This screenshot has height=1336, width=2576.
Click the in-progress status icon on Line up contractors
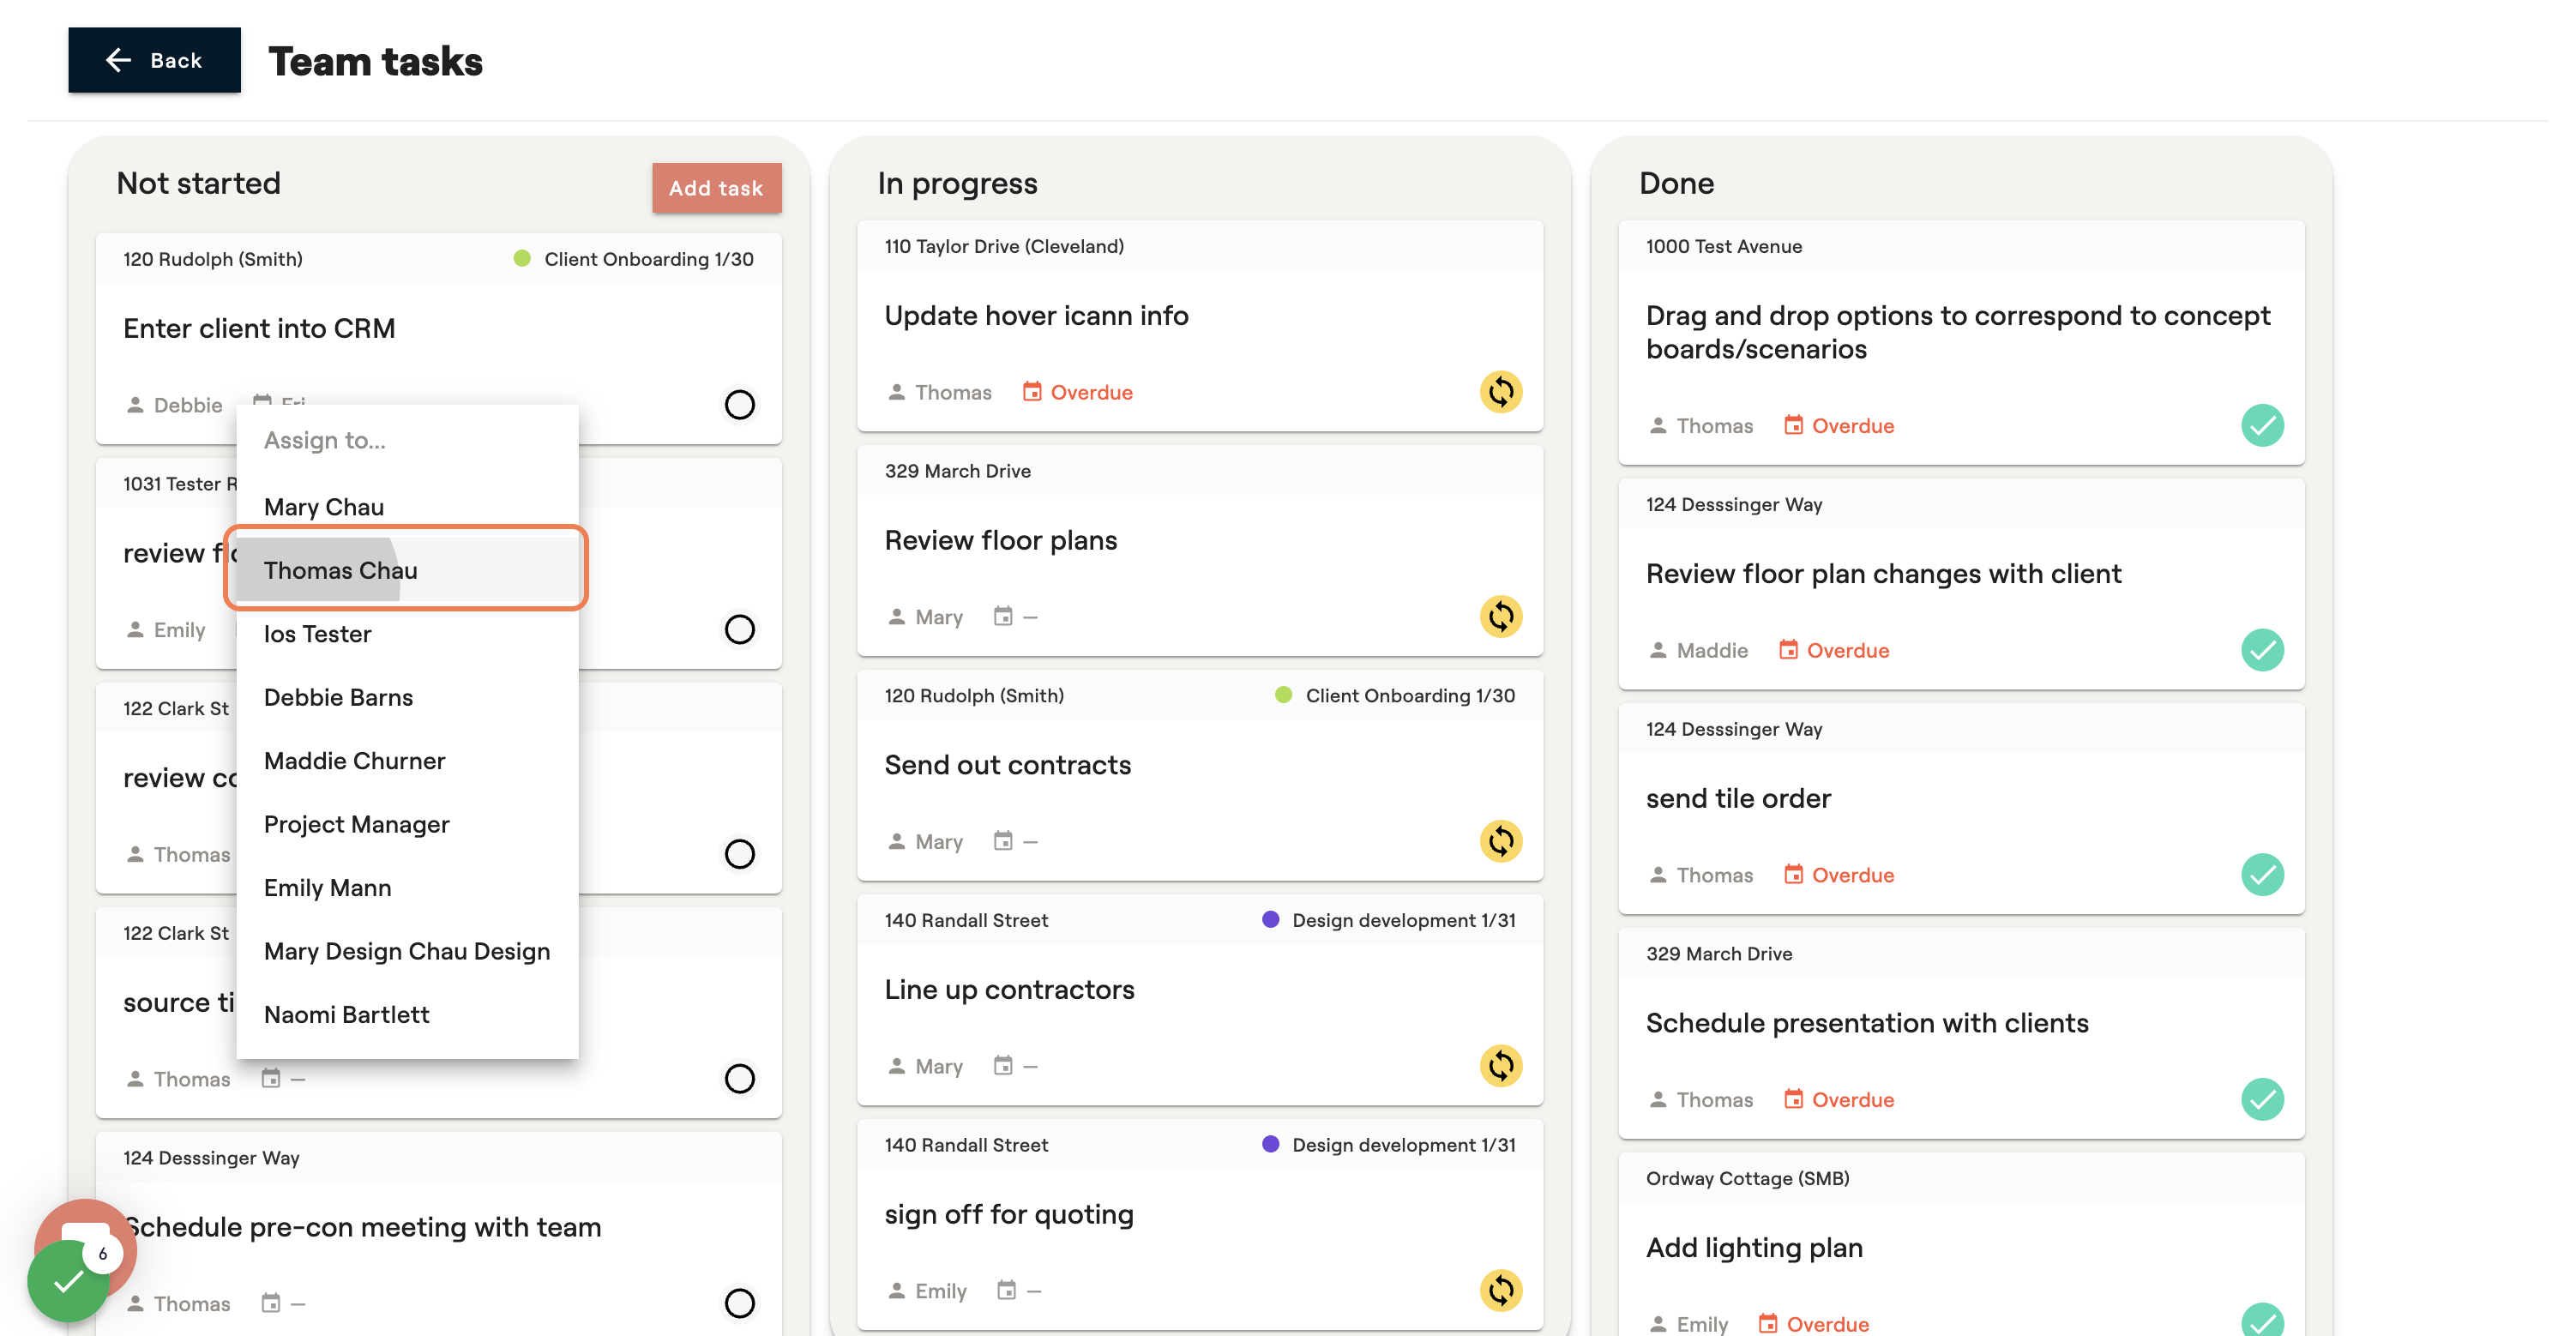[1500, 1066]
